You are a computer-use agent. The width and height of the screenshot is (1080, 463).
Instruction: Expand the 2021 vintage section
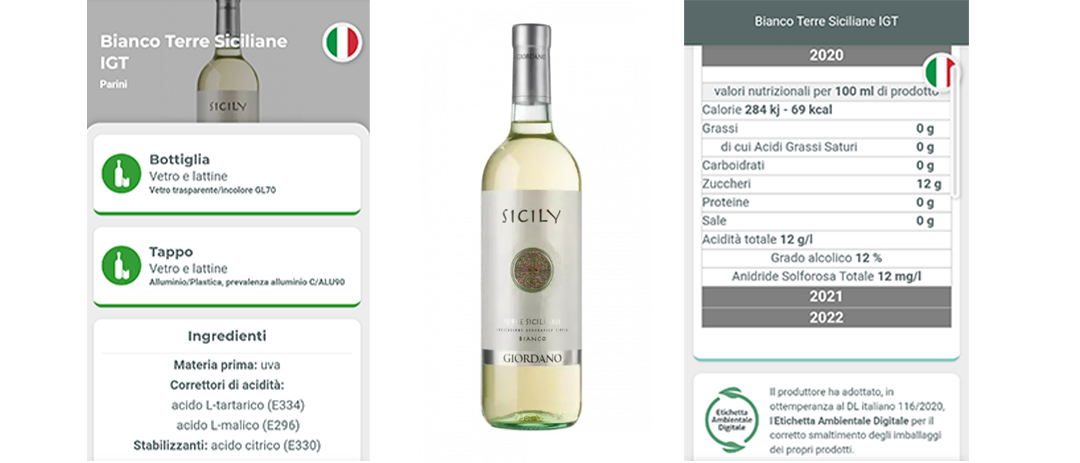pyautogui.click(x=826, y=297)
